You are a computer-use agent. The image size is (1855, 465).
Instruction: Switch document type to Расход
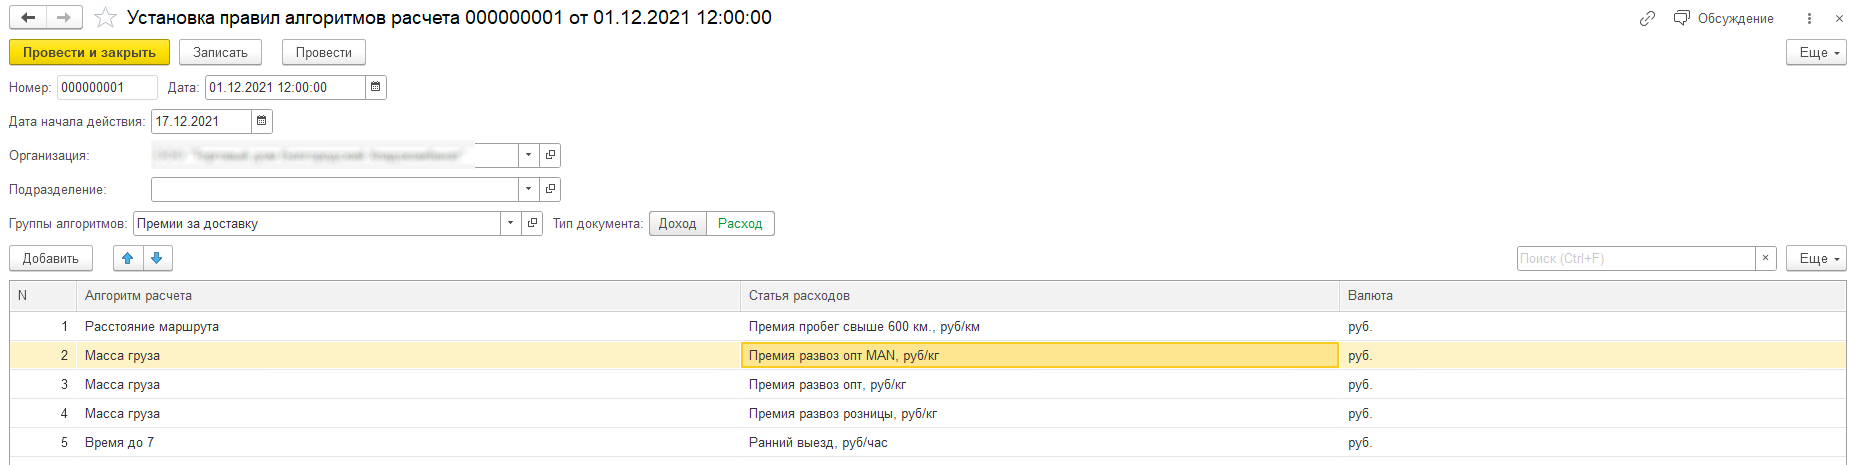coord(740,224)
